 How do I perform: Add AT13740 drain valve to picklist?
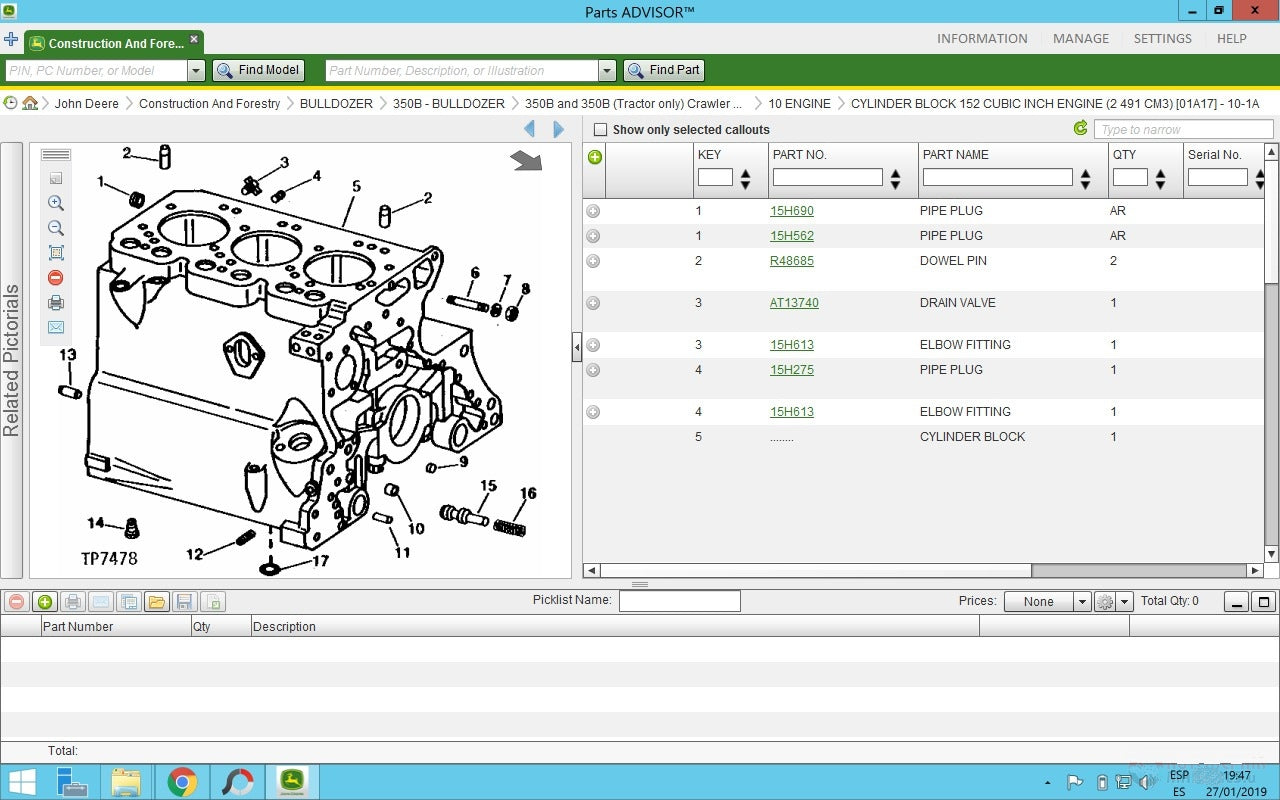point(593,303)
